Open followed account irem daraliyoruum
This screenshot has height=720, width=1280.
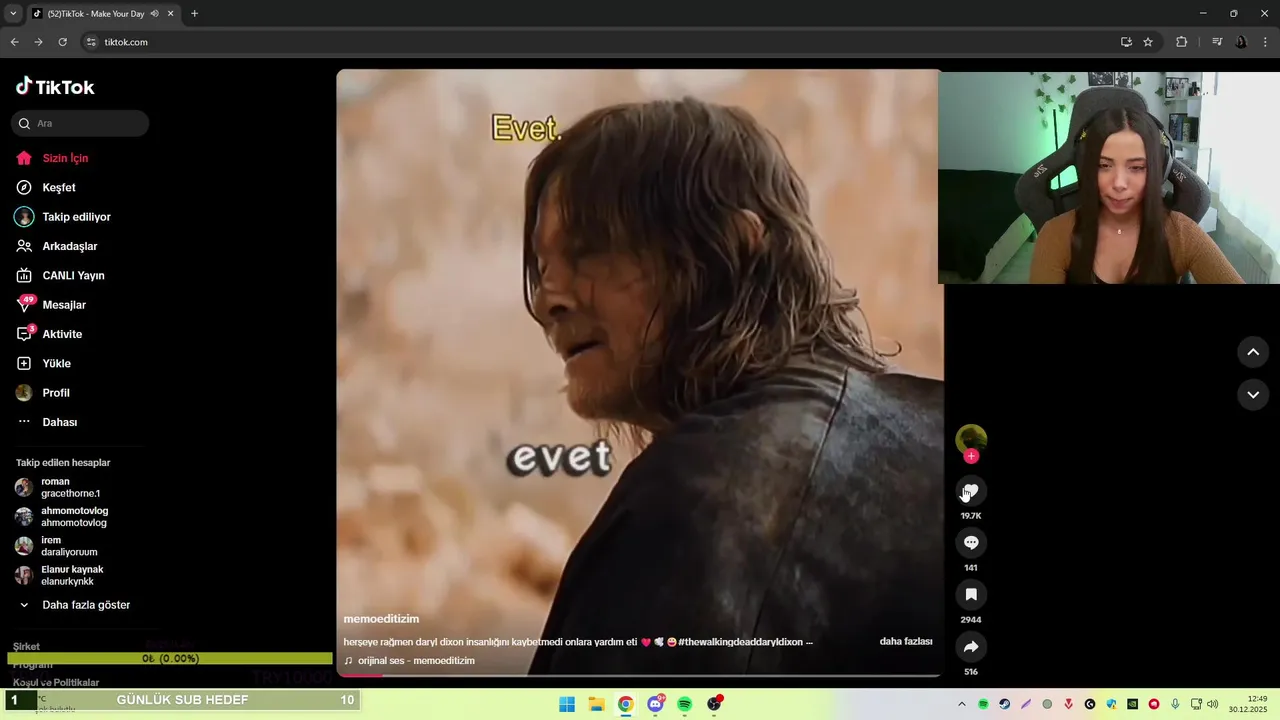[70, 546]
